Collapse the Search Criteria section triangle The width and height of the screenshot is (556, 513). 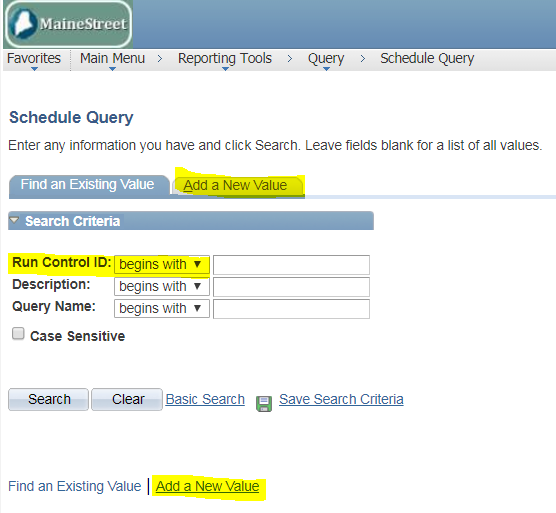(x=14, y=221)
